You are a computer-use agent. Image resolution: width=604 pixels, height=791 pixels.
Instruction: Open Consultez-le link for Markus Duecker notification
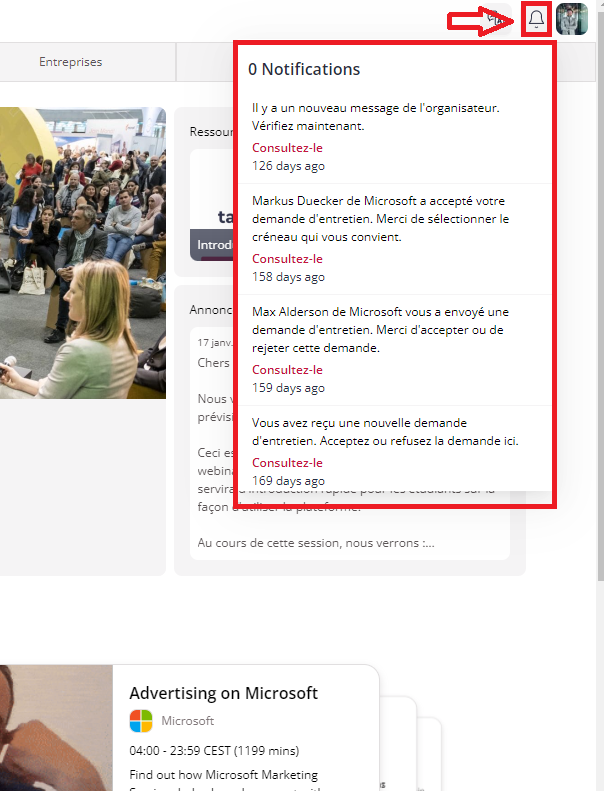click(x=287, y=259)
